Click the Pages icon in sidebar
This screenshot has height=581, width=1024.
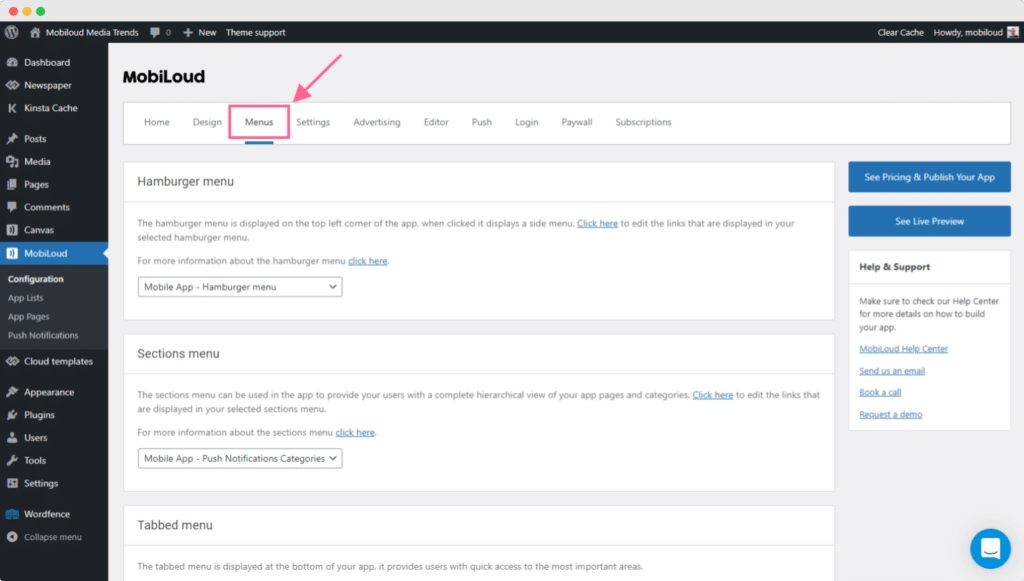tap(12, 184)
